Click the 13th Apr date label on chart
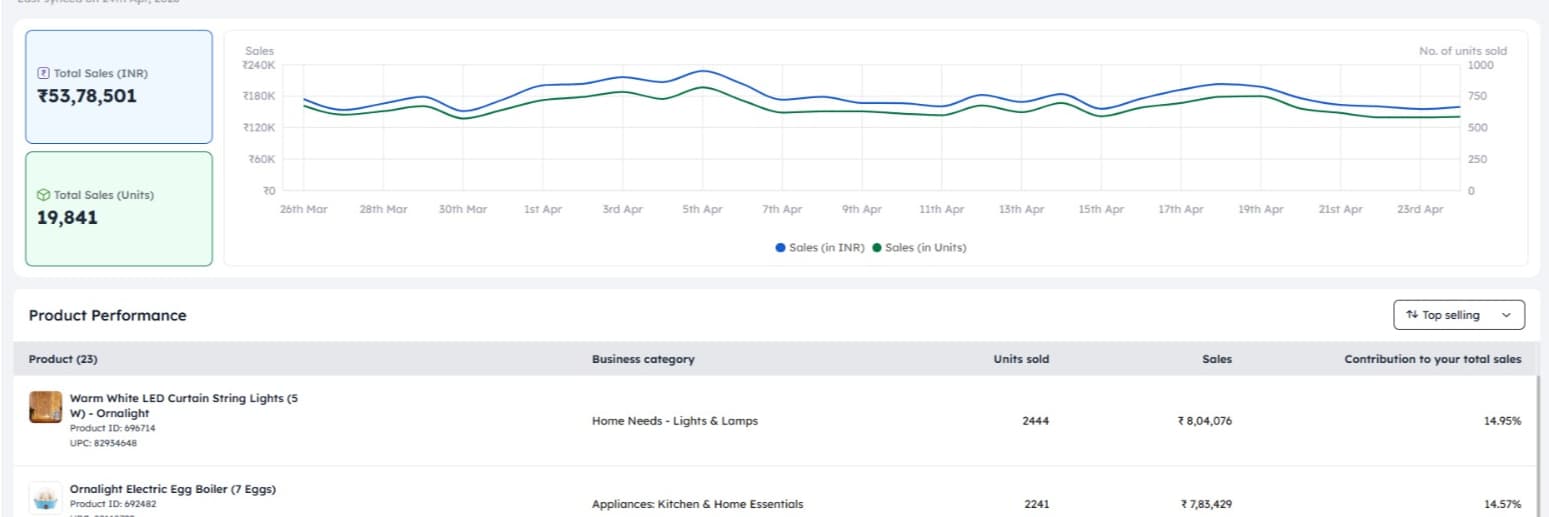 (x=1021, y=210)
